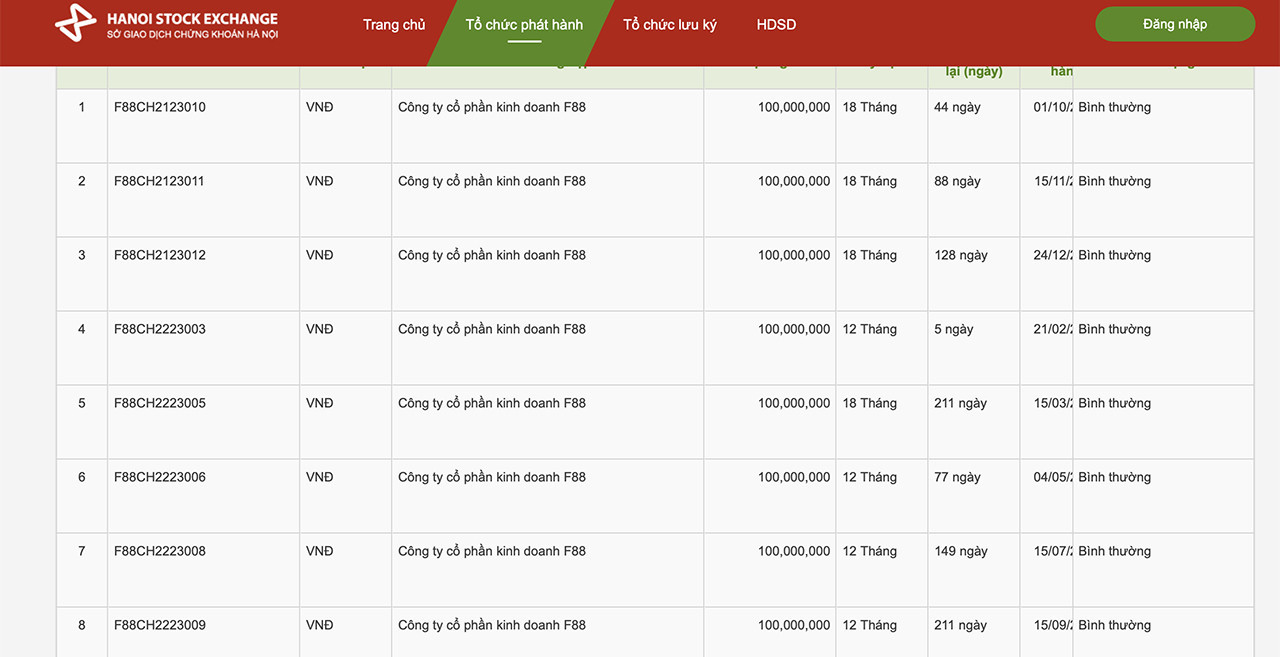Open bond code F88CH2223005

click(x=160, y=404)
